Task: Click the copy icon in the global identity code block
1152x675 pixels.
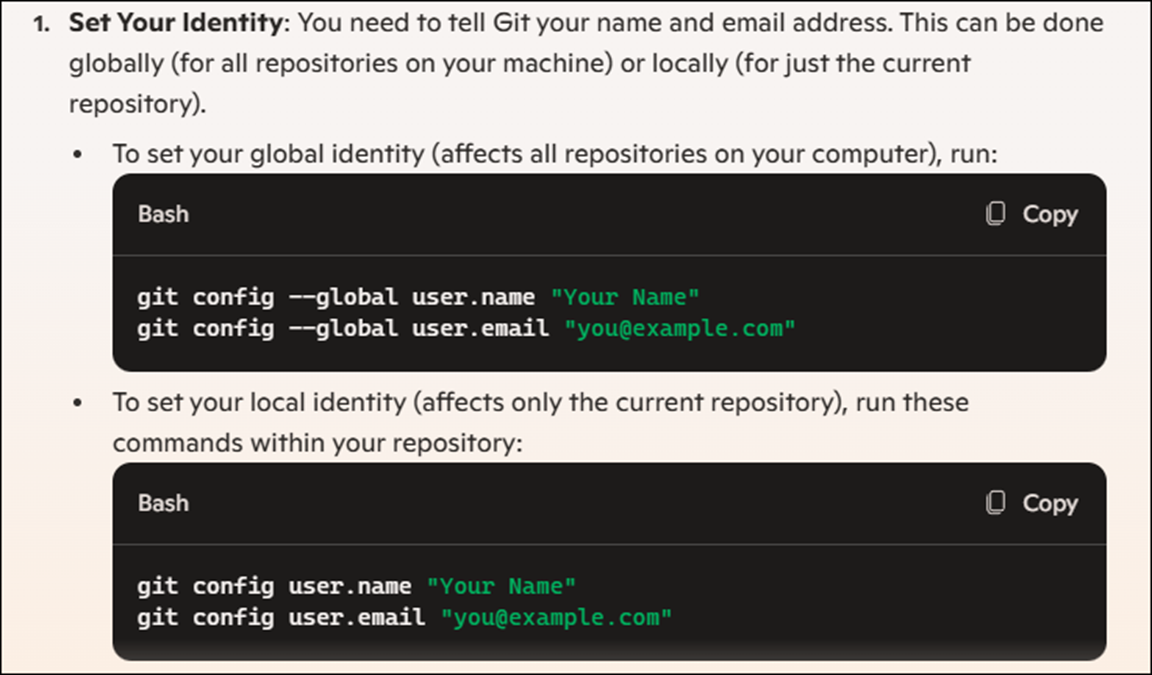Action: (995, 214)
